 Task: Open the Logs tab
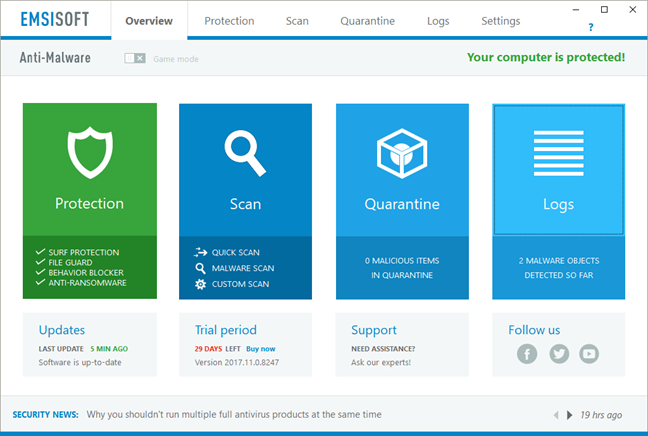click(x=438, y=21)
